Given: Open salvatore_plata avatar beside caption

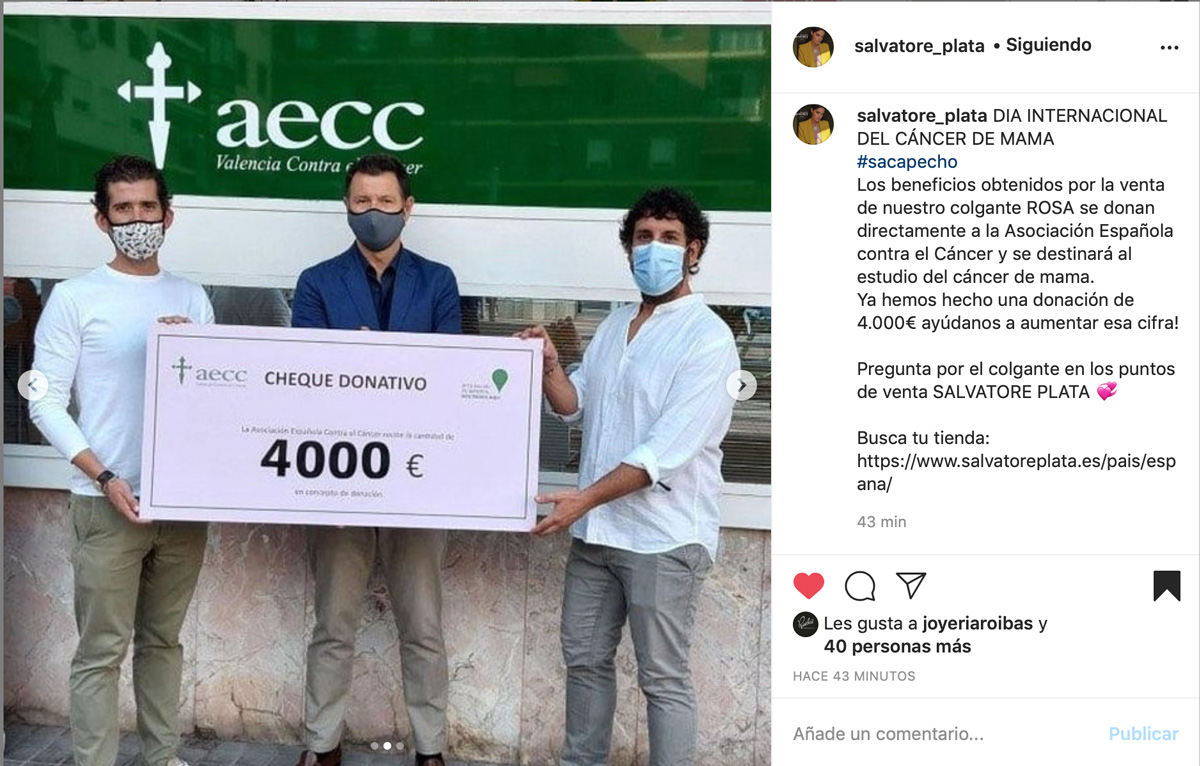Looking at the screenshot, I should coord(813,124).
